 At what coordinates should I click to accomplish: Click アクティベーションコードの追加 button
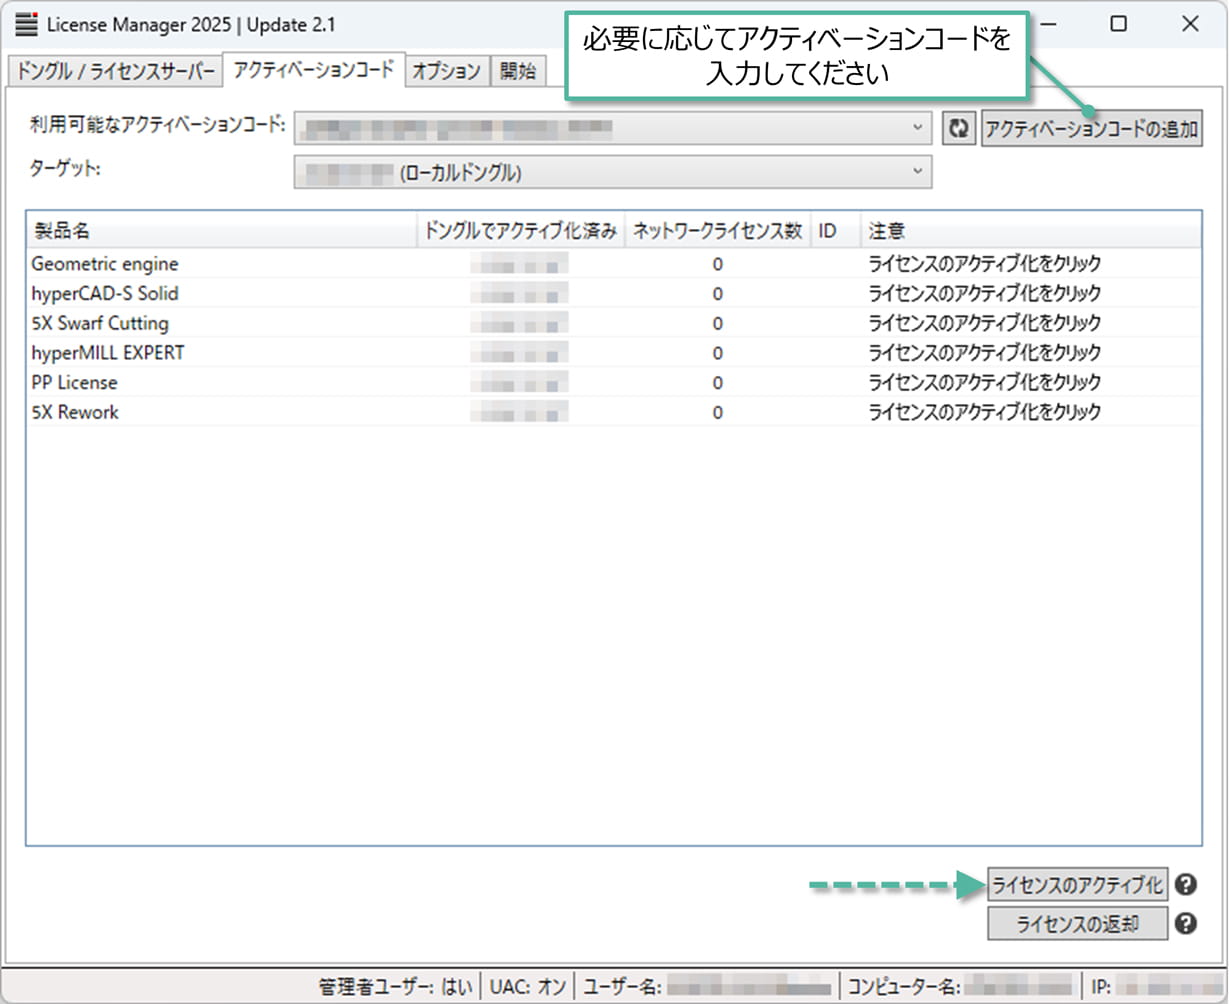(x=1091, y=129)
